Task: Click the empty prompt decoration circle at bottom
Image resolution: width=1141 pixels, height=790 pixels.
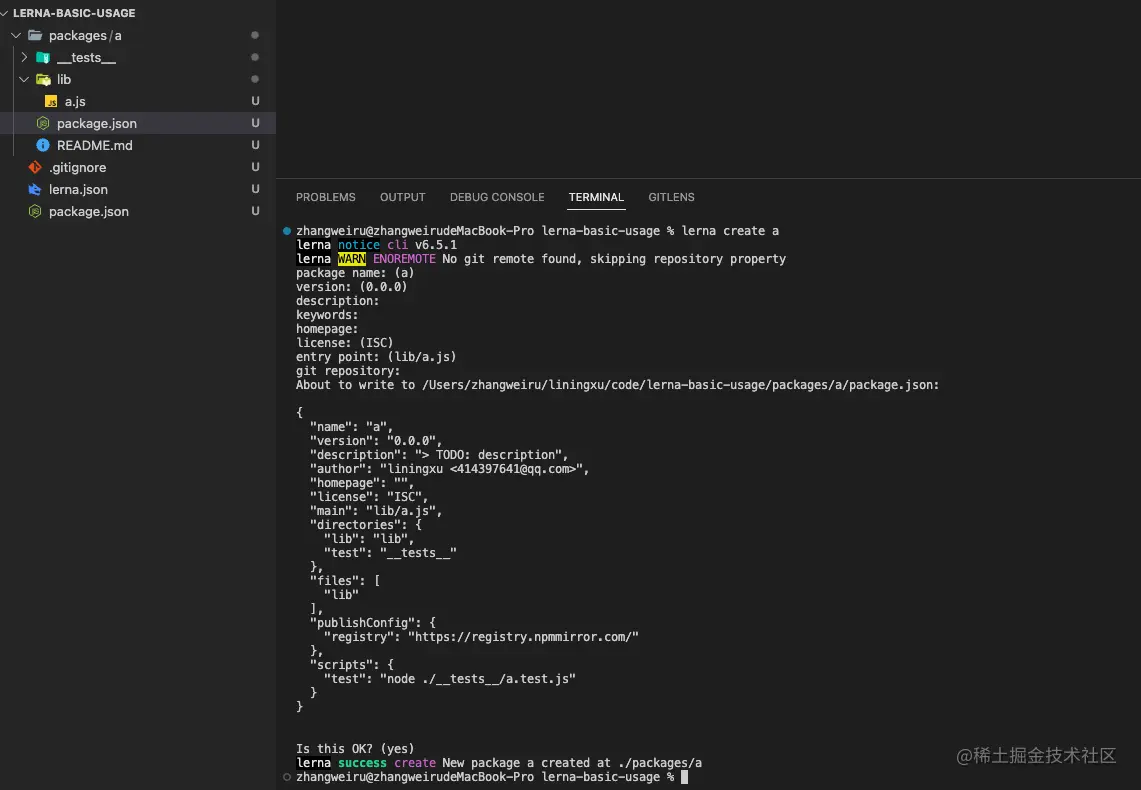Action: coord(287,777)
